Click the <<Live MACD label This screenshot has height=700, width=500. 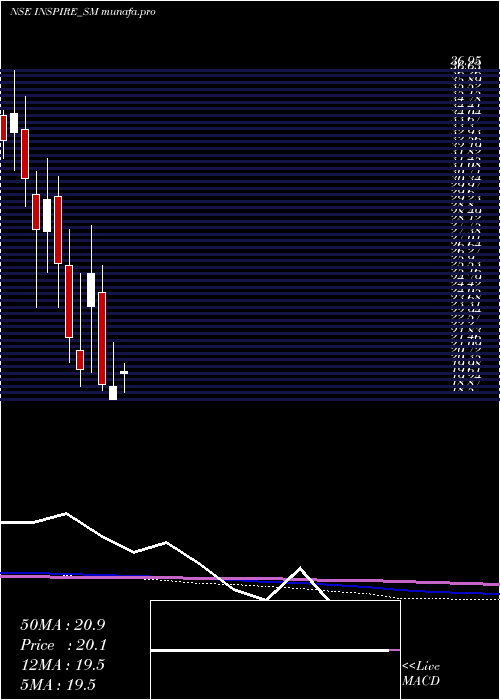pyautogui.click(x=421, y=674)
